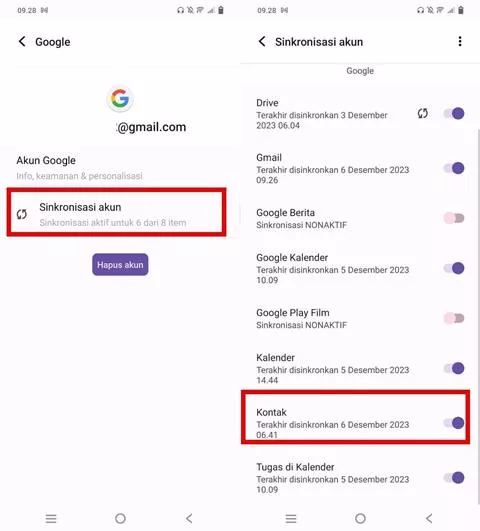Go back from Sinkronisasi akun screen
The height and width of the screenshot is (531, 480).
pos(262,42)
